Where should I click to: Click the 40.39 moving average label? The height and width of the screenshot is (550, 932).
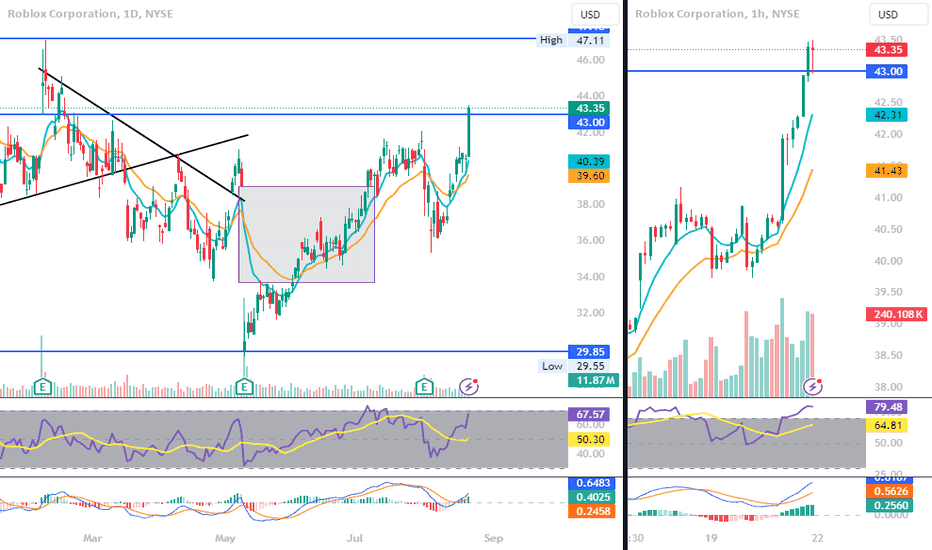pyautogui.click(x=589, y=162)
